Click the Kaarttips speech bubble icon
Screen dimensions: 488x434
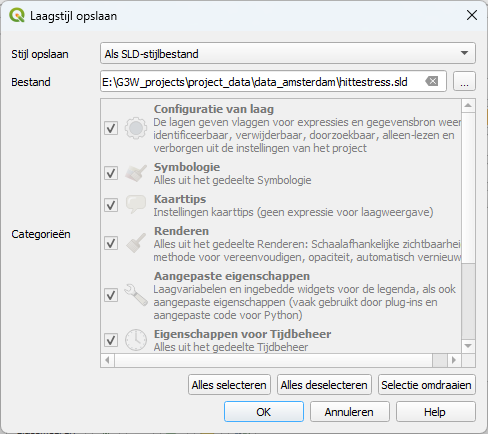pyautogui.click(x=136, y=204)
